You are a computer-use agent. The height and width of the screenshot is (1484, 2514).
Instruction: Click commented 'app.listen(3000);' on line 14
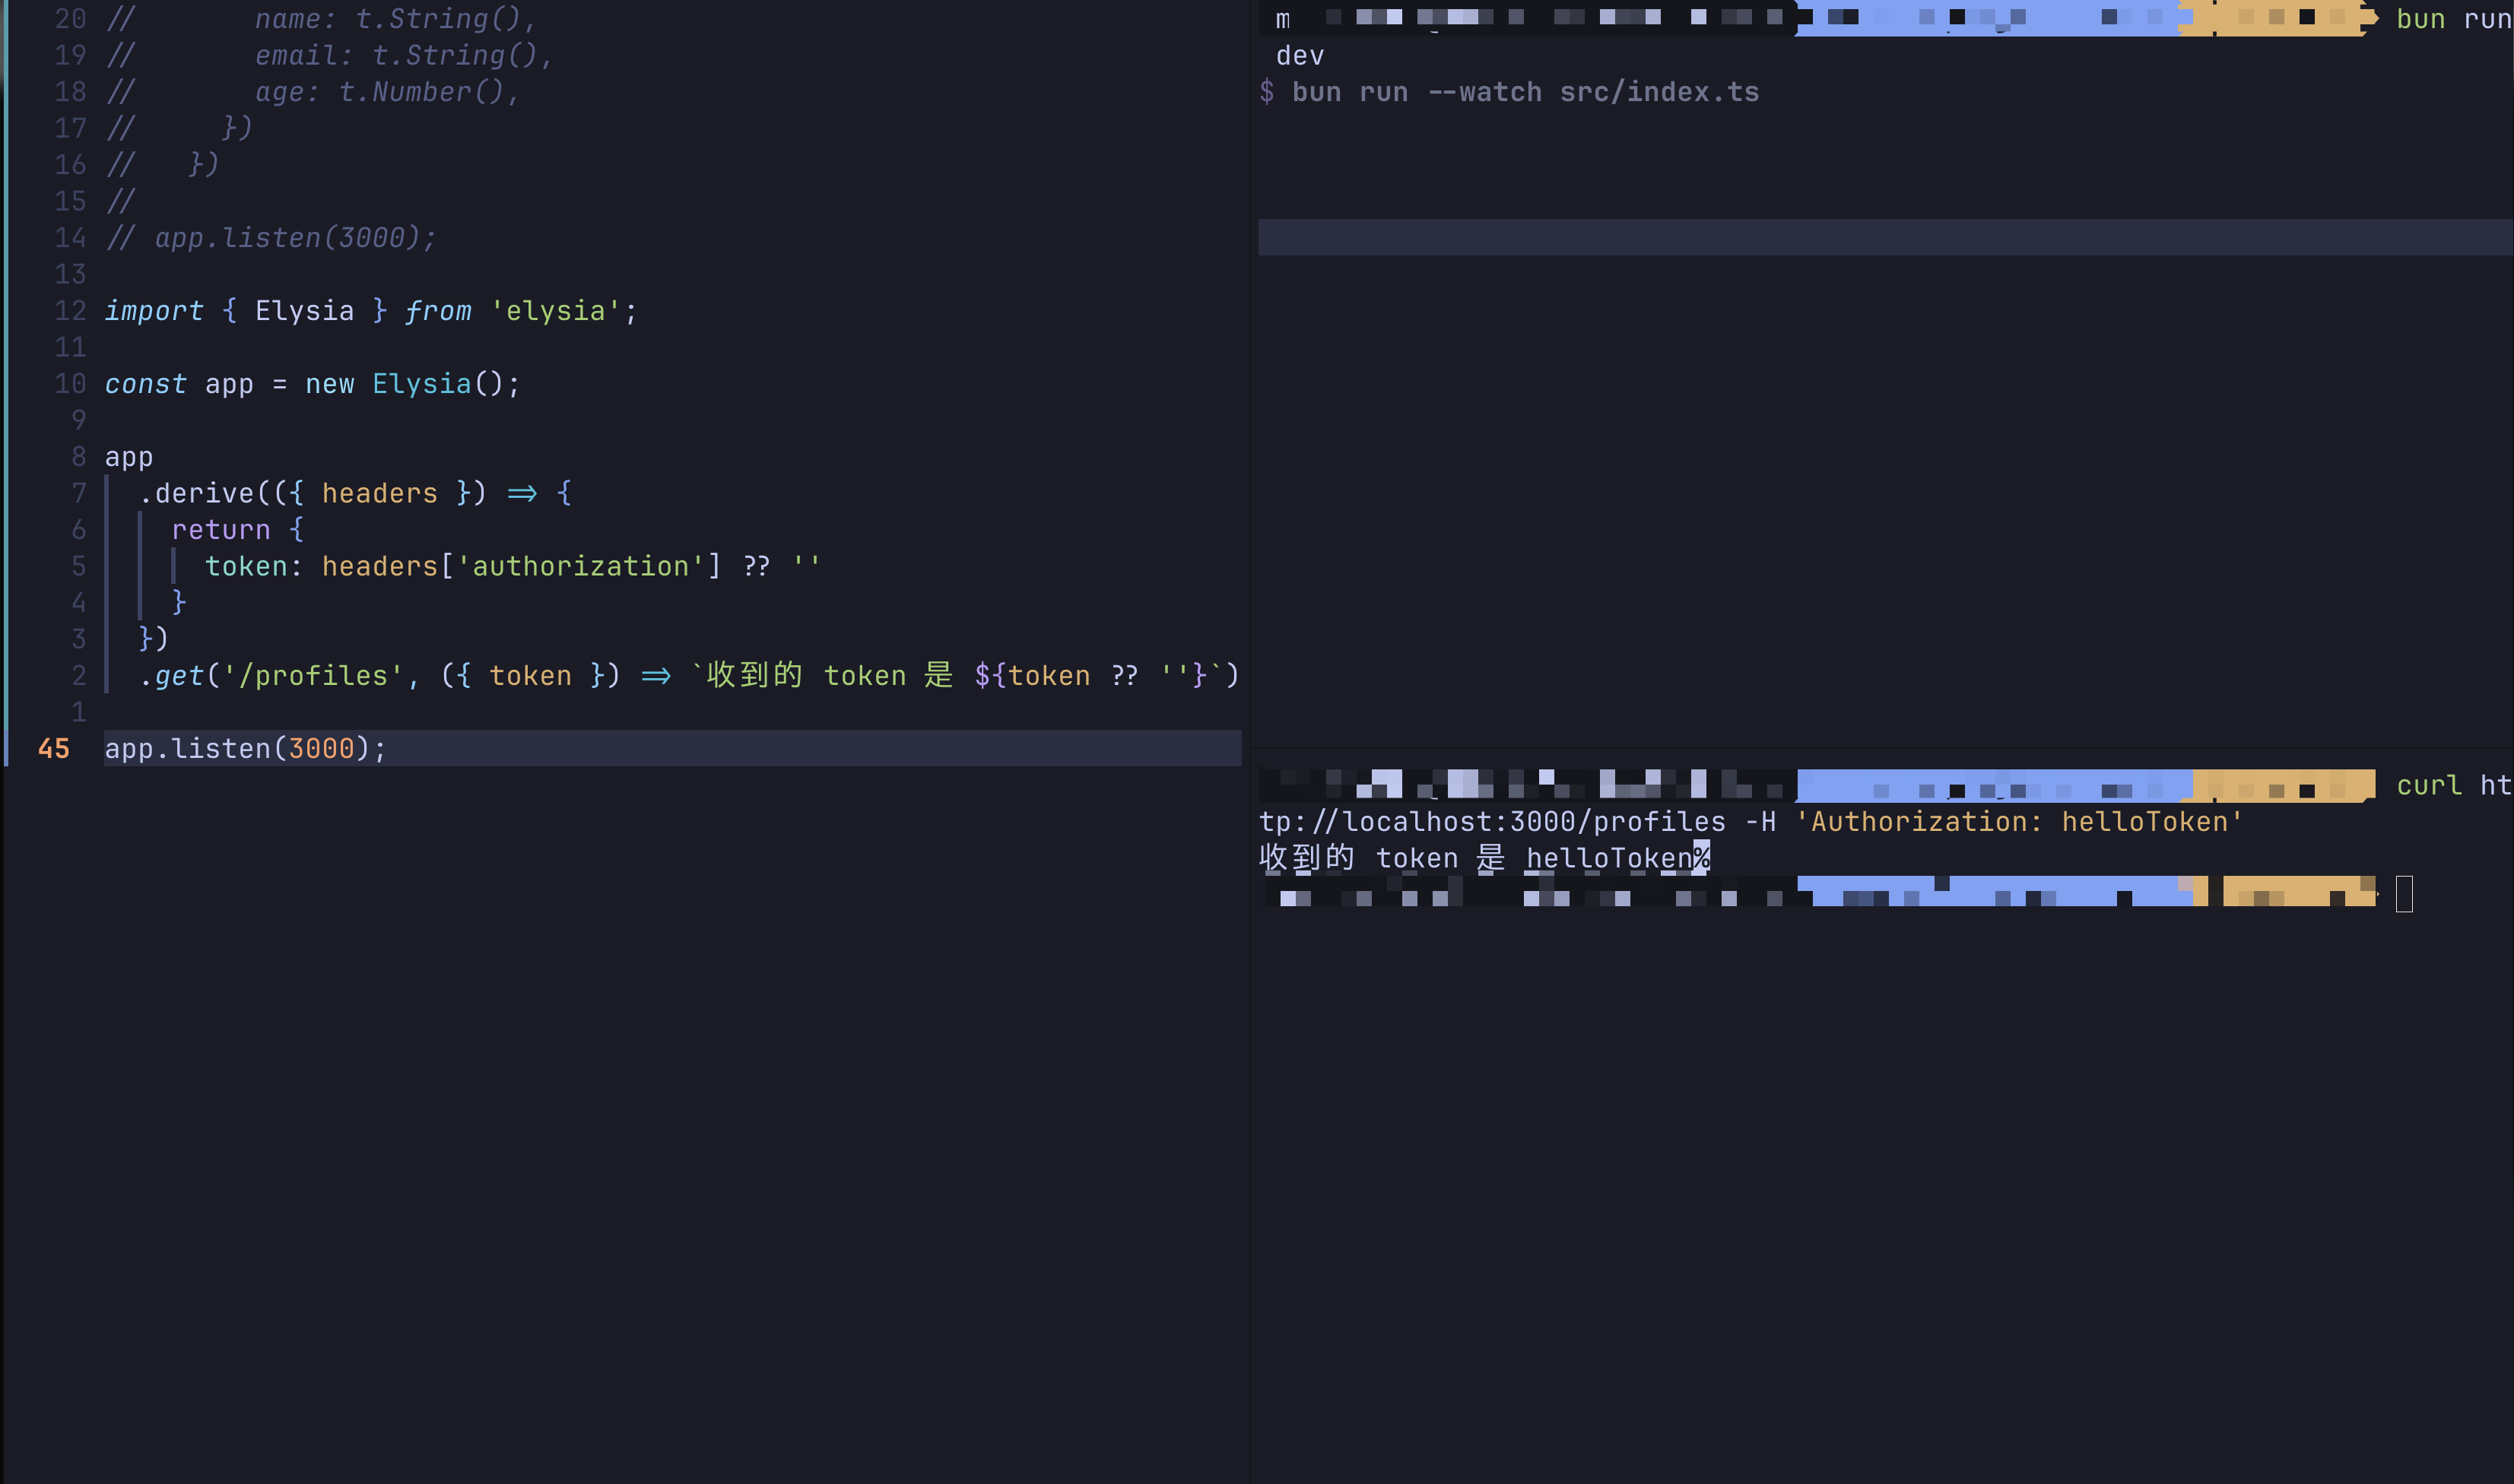[x=295, y=238]
